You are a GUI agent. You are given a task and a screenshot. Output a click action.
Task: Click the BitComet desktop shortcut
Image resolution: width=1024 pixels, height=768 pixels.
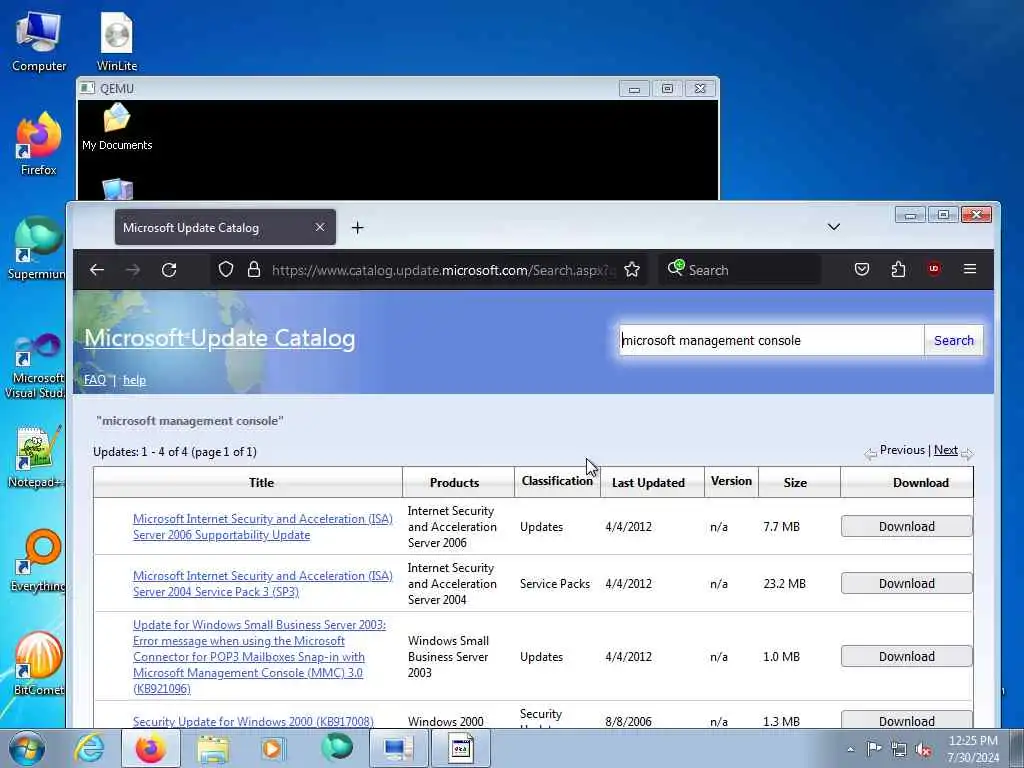click(39, 664)
